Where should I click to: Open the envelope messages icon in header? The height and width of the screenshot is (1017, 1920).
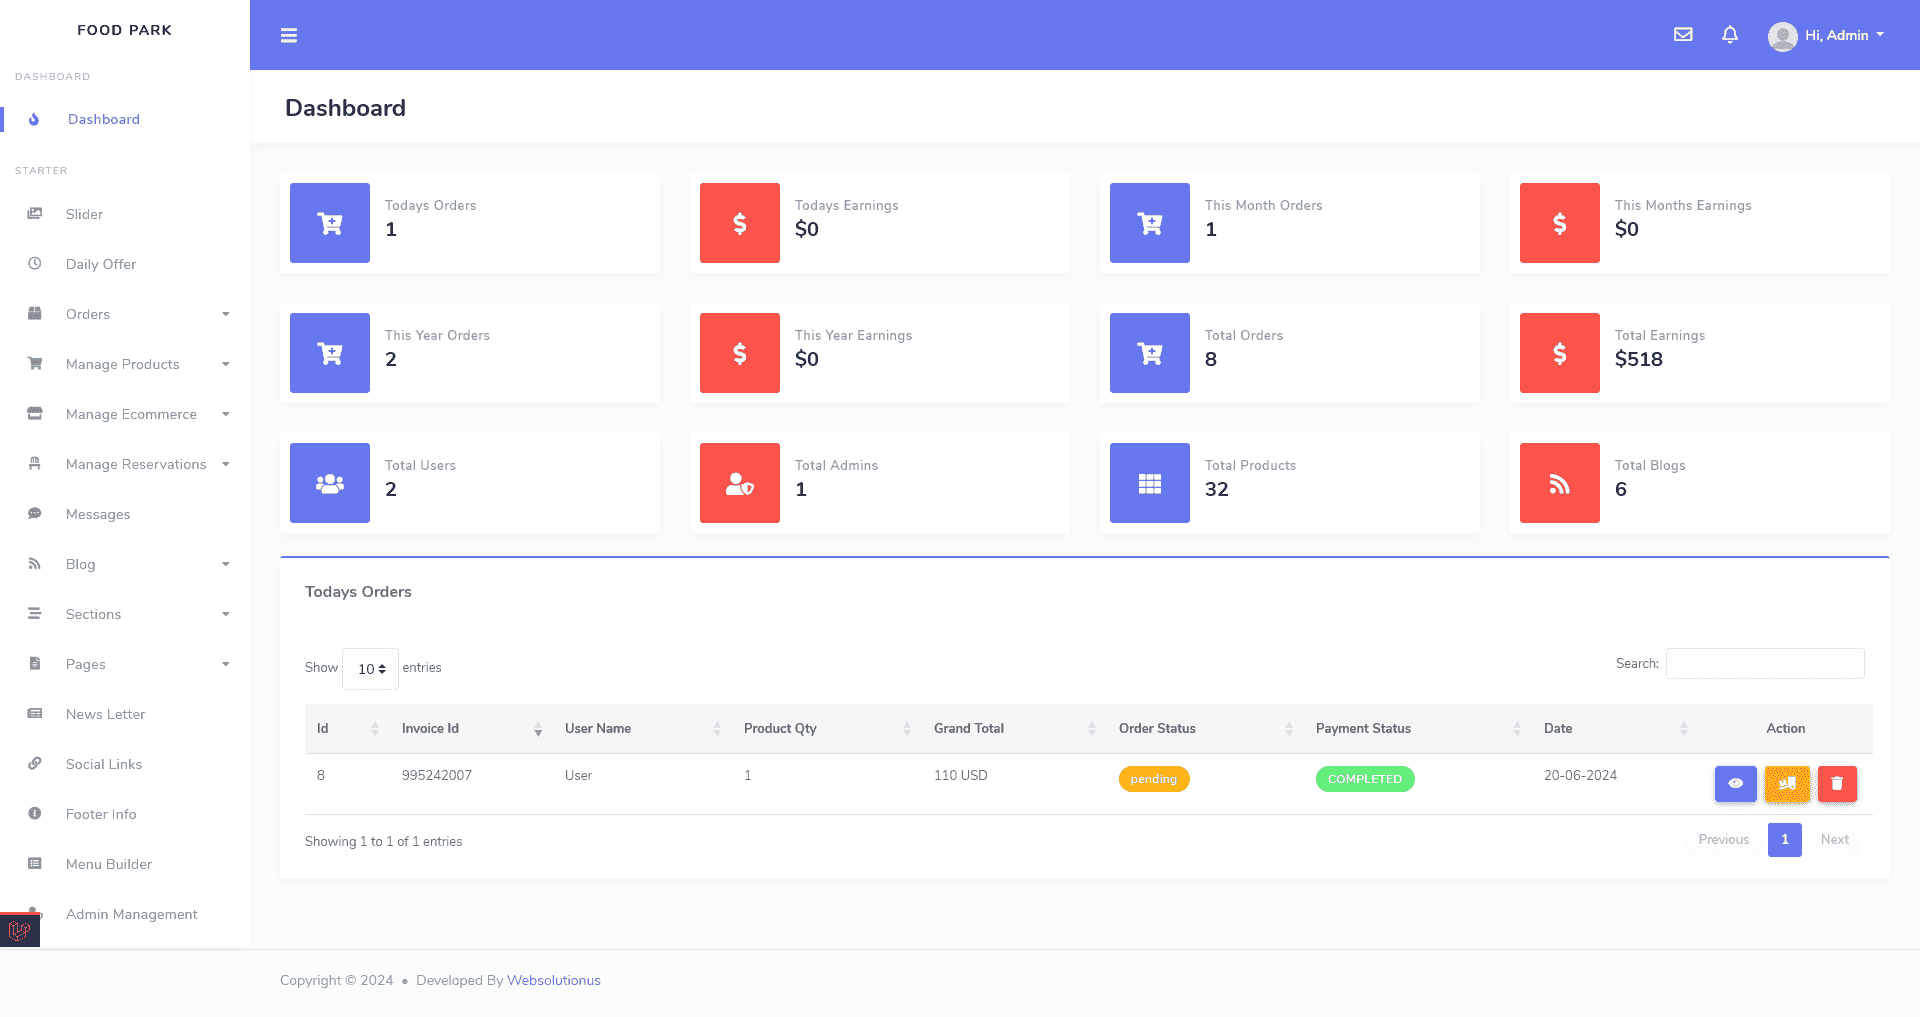coord(1683,35)
